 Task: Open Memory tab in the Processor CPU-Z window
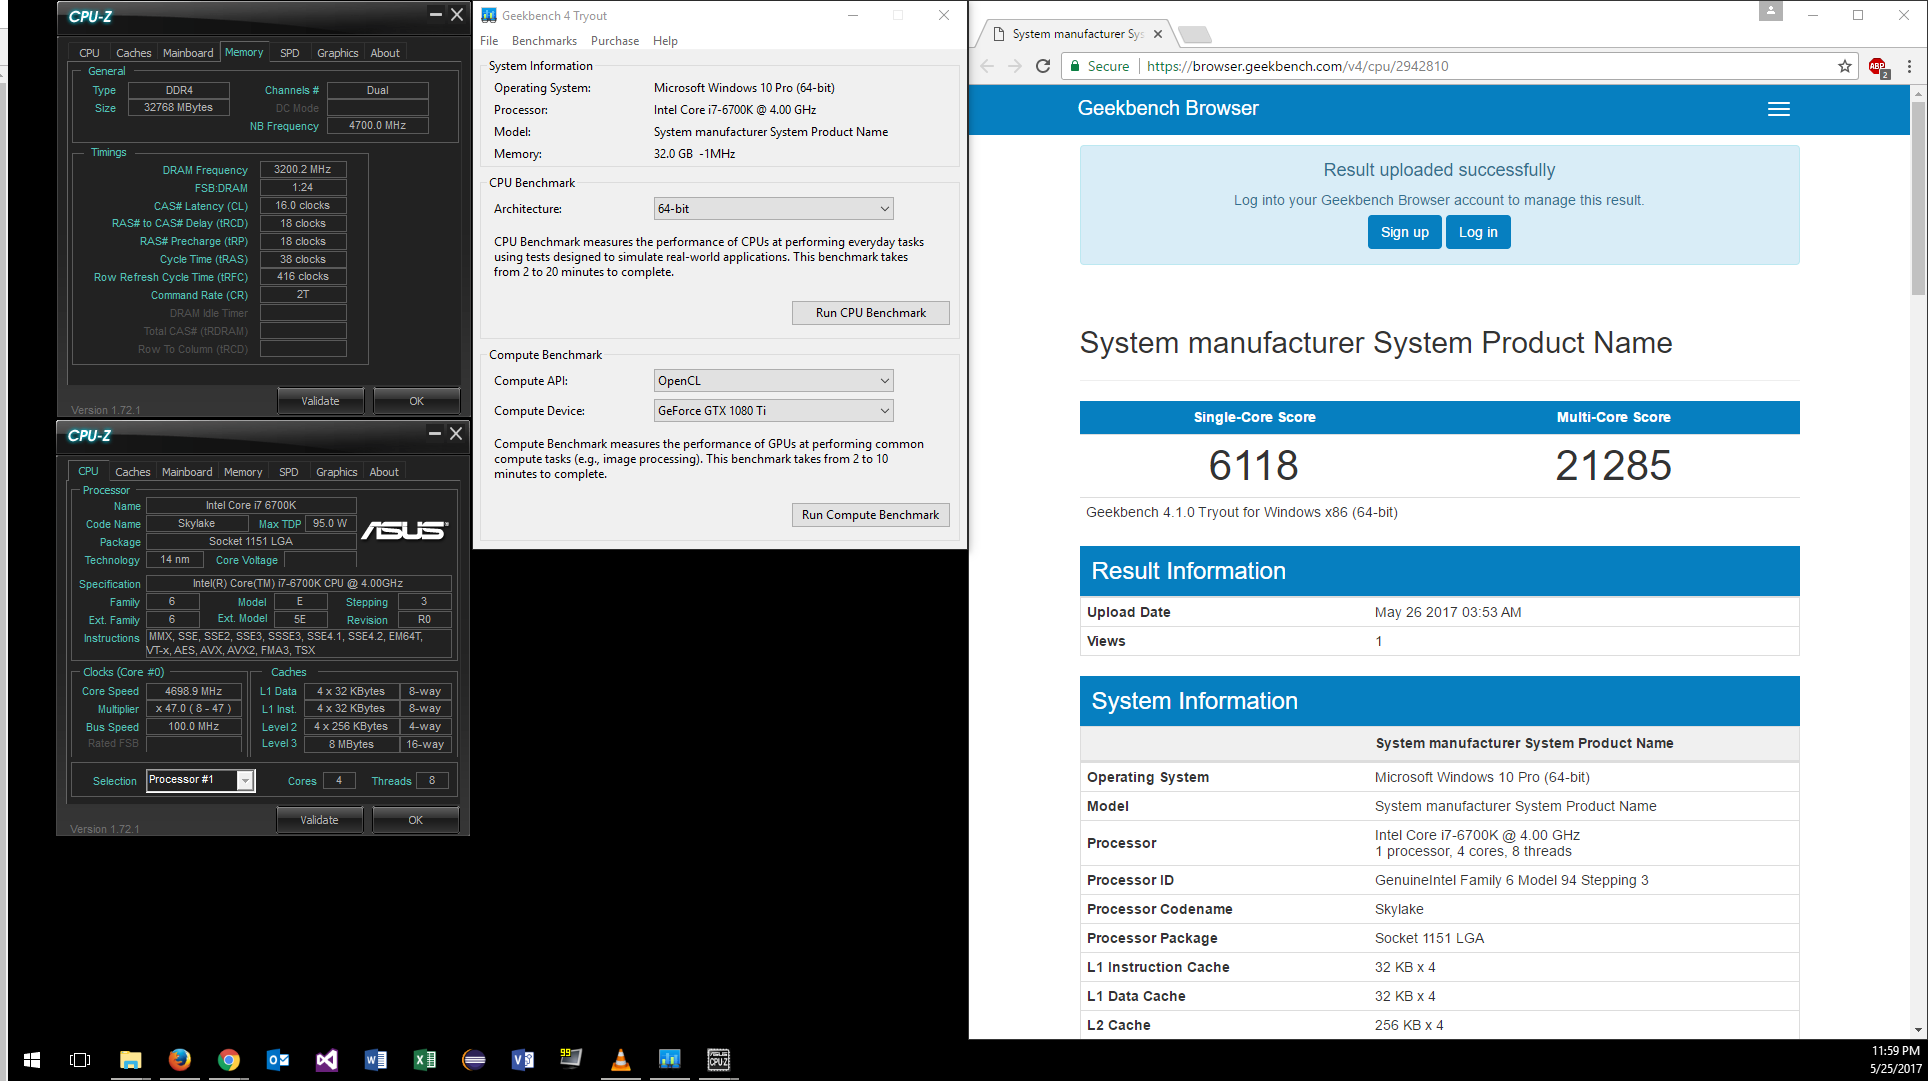pos(243,472)
